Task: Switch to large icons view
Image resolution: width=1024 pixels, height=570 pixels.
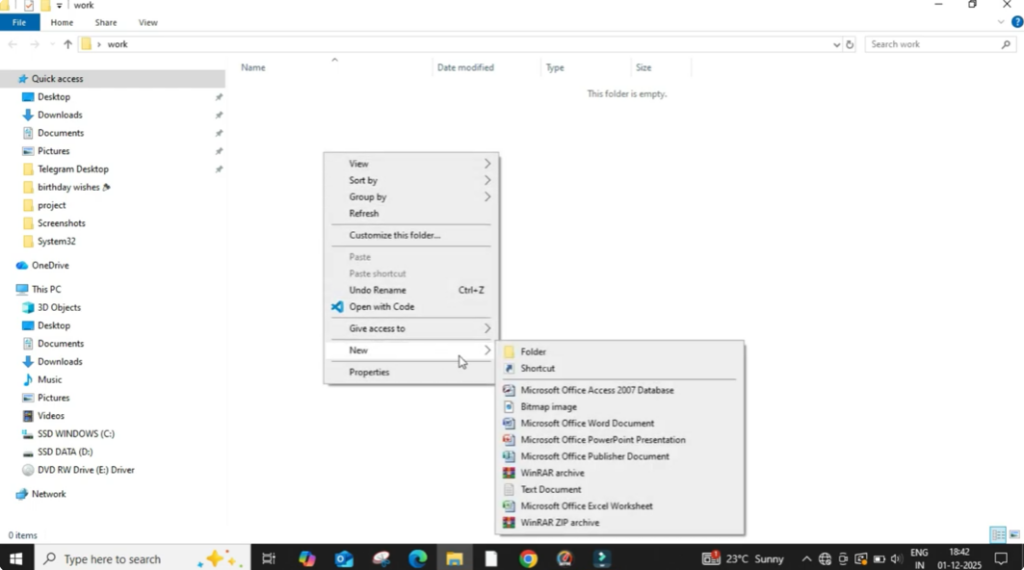Action: tap(1014, 535)
